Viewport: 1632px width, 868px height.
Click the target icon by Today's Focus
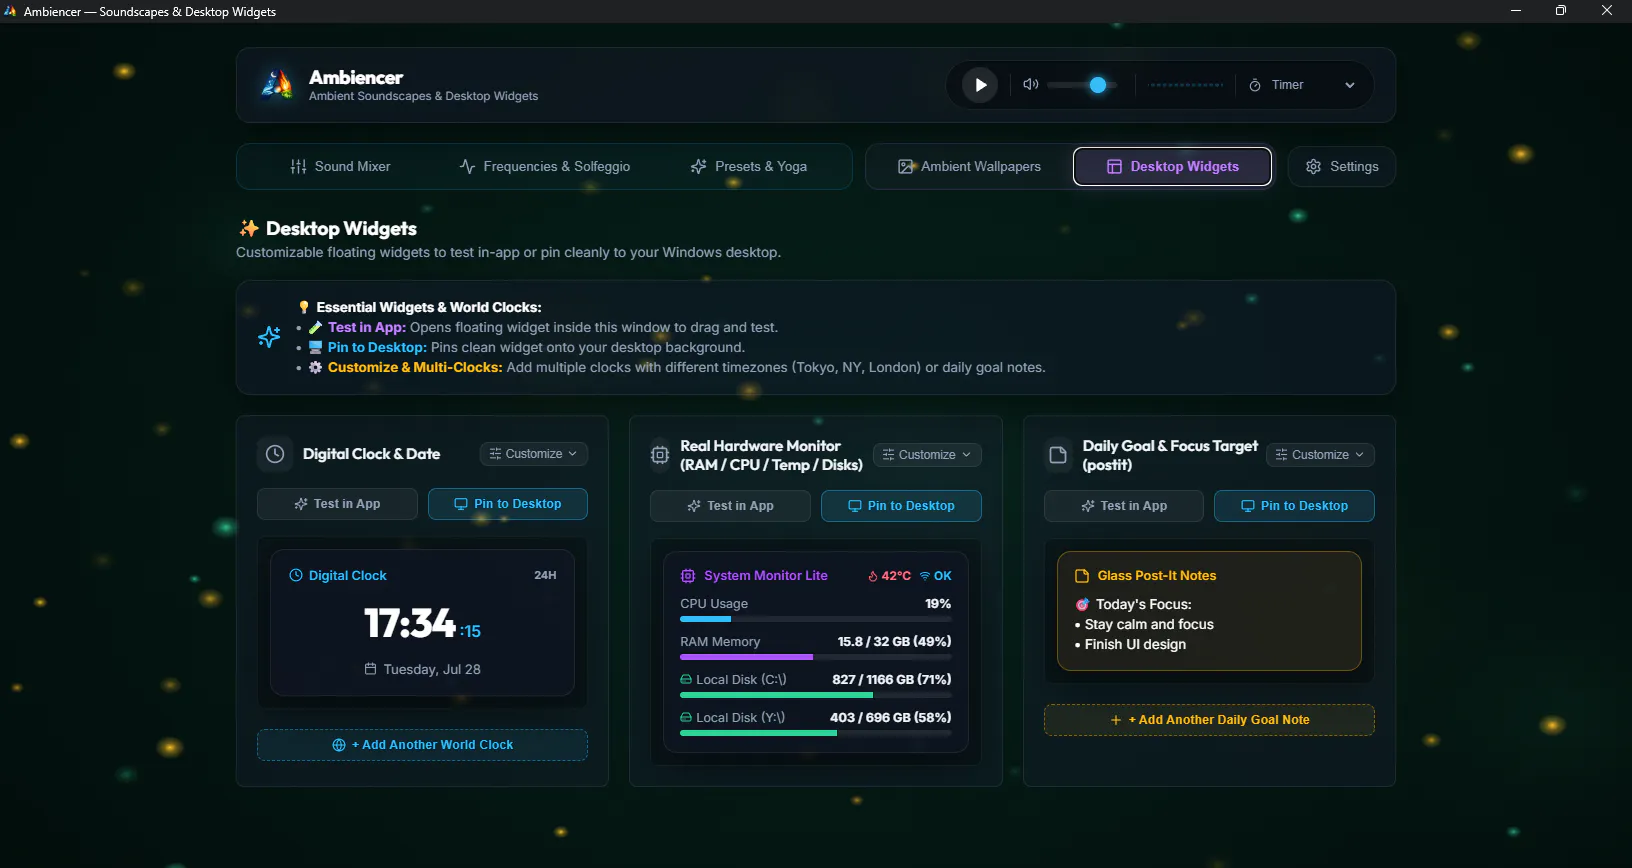click(1082, 605)
